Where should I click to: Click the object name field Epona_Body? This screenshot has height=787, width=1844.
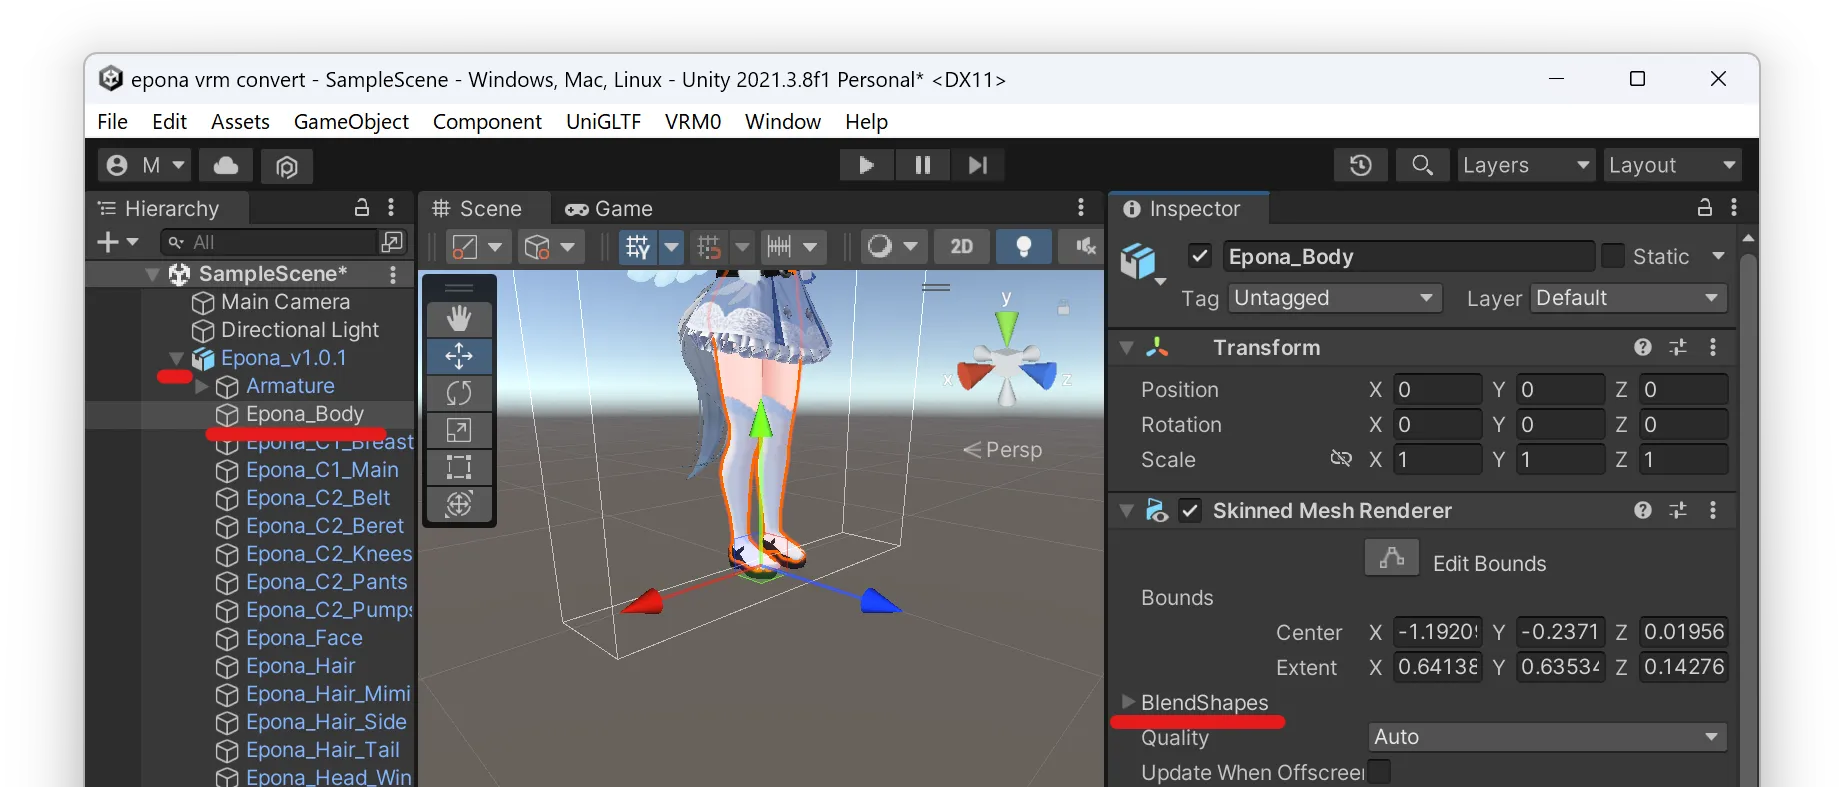(x=1408, y=256)
